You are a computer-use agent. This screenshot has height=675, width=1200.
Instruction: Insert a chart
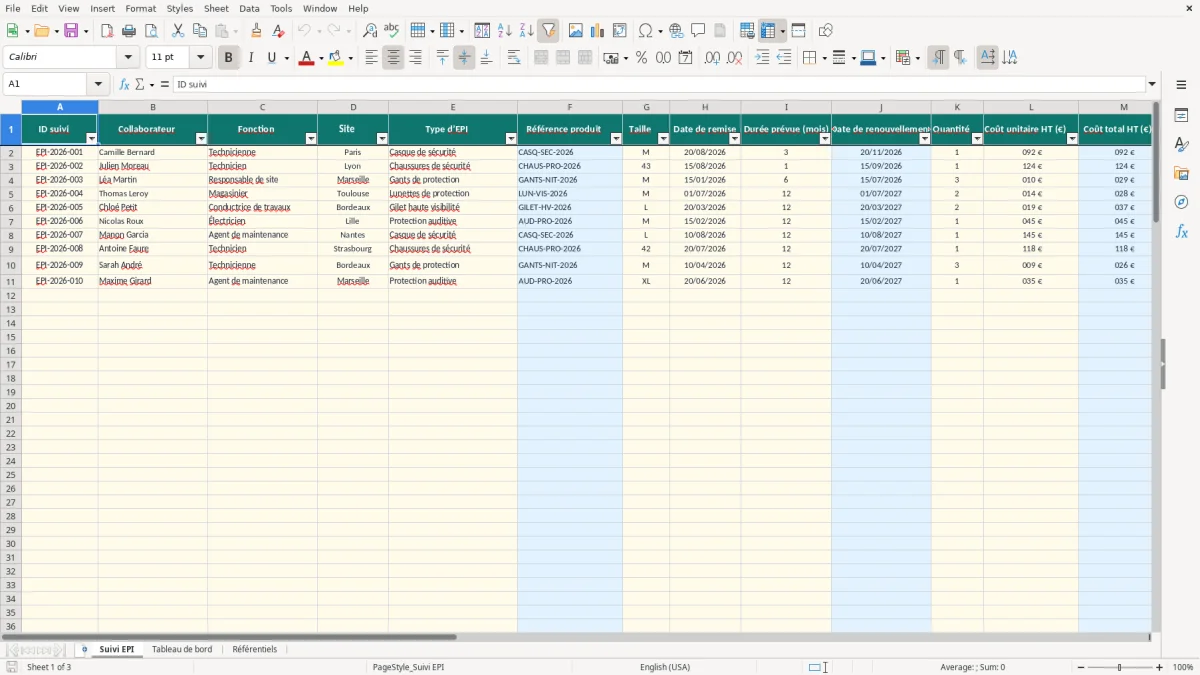click(x=598, y=31)
